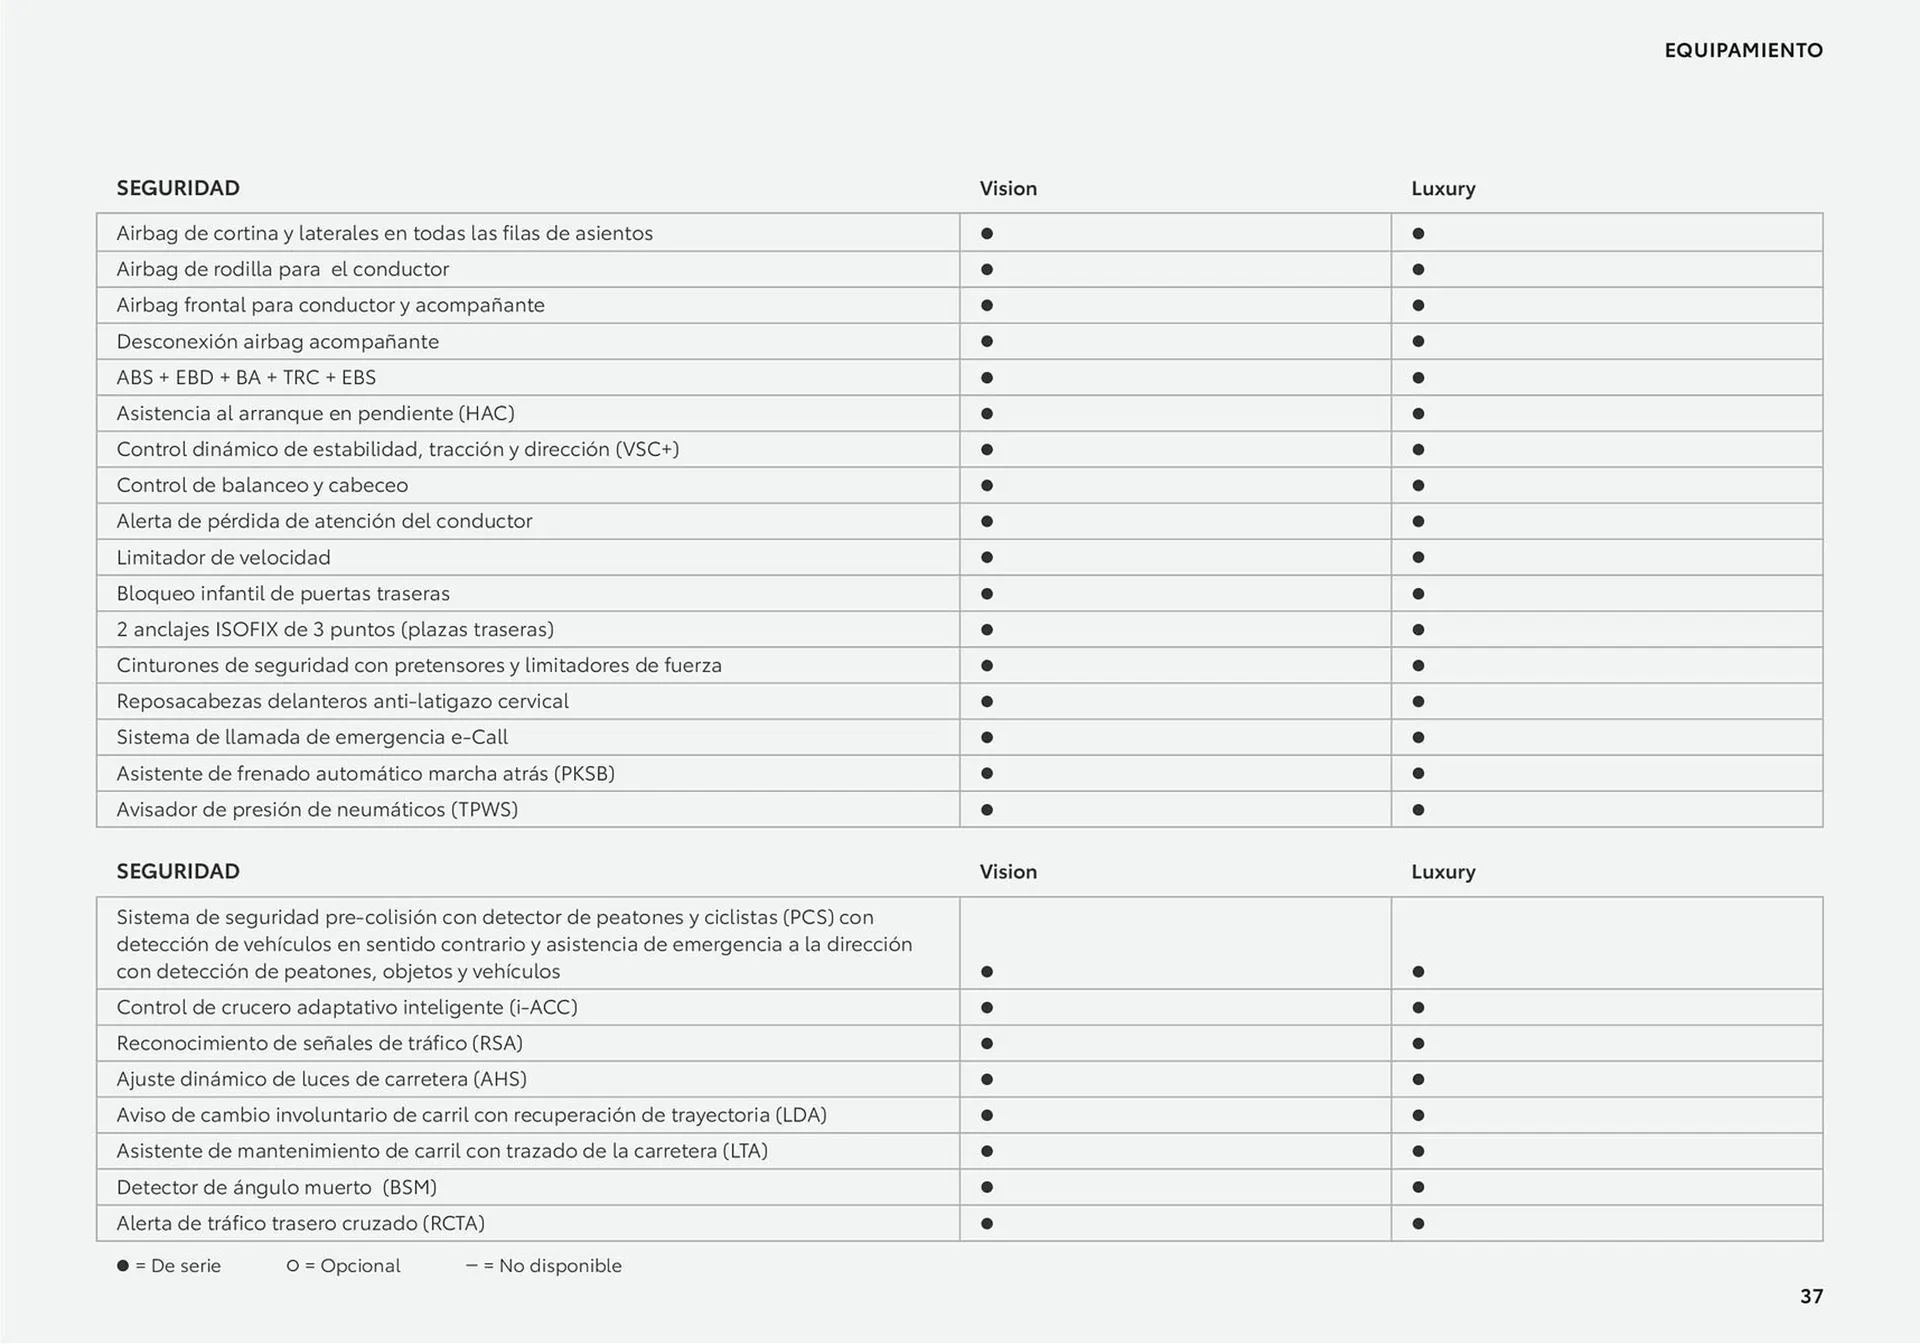
Task: Click the Ajuste dinámico de luces (AHS) row
Action: pyautogui.click(x=960, y=1080)
